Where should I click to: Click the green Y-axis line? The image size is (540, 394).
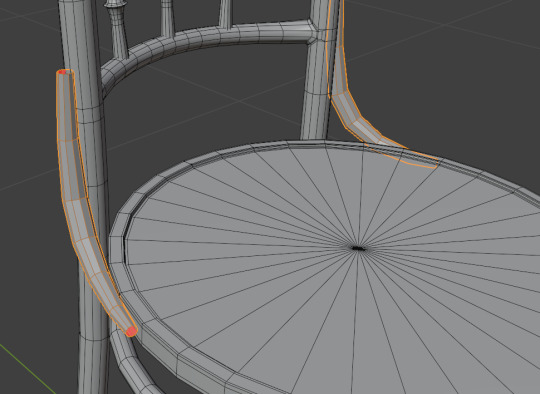coord(28,368)
